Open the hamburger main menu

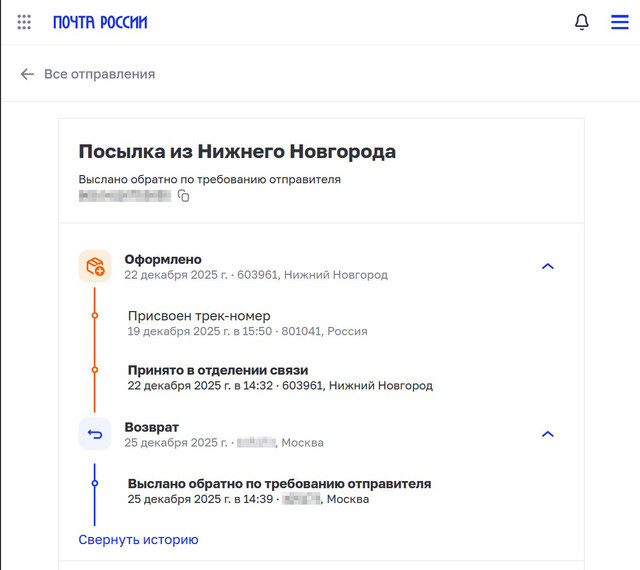click(620, 22)
